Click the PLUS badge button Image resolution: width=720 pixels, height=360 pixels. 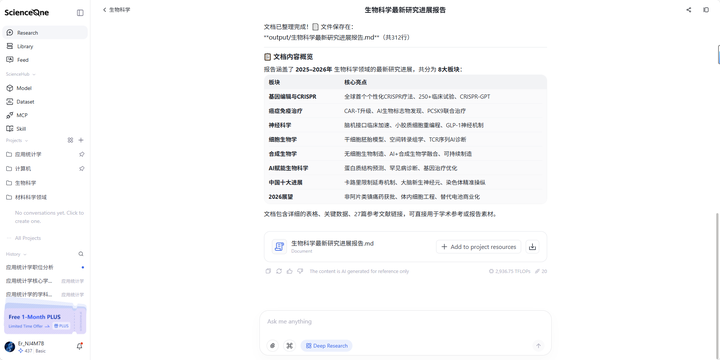pos(61,326)
